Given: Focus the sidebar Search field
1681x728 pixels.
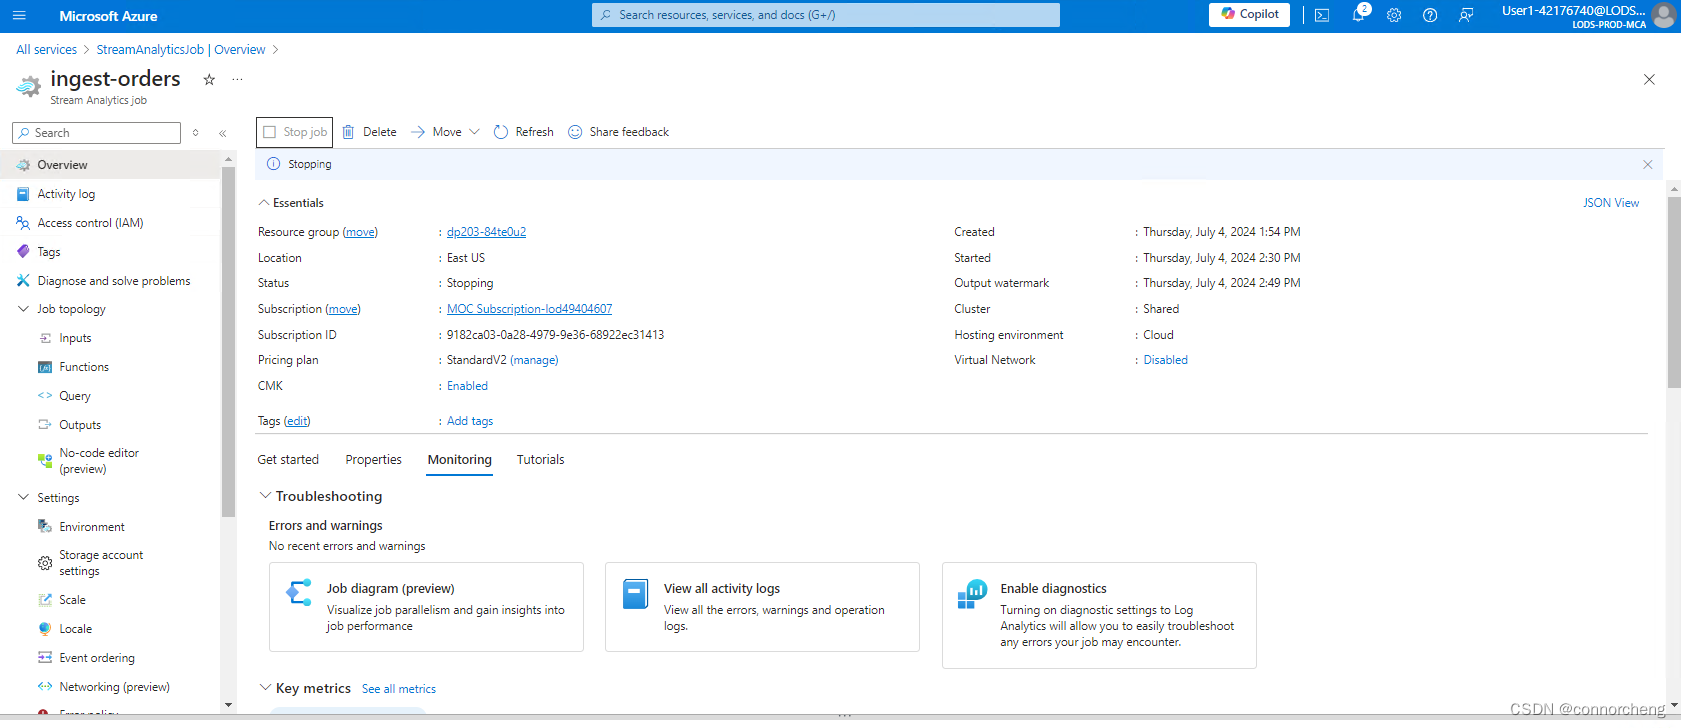Looking at the screenshot, I should [x=97, y=133].
